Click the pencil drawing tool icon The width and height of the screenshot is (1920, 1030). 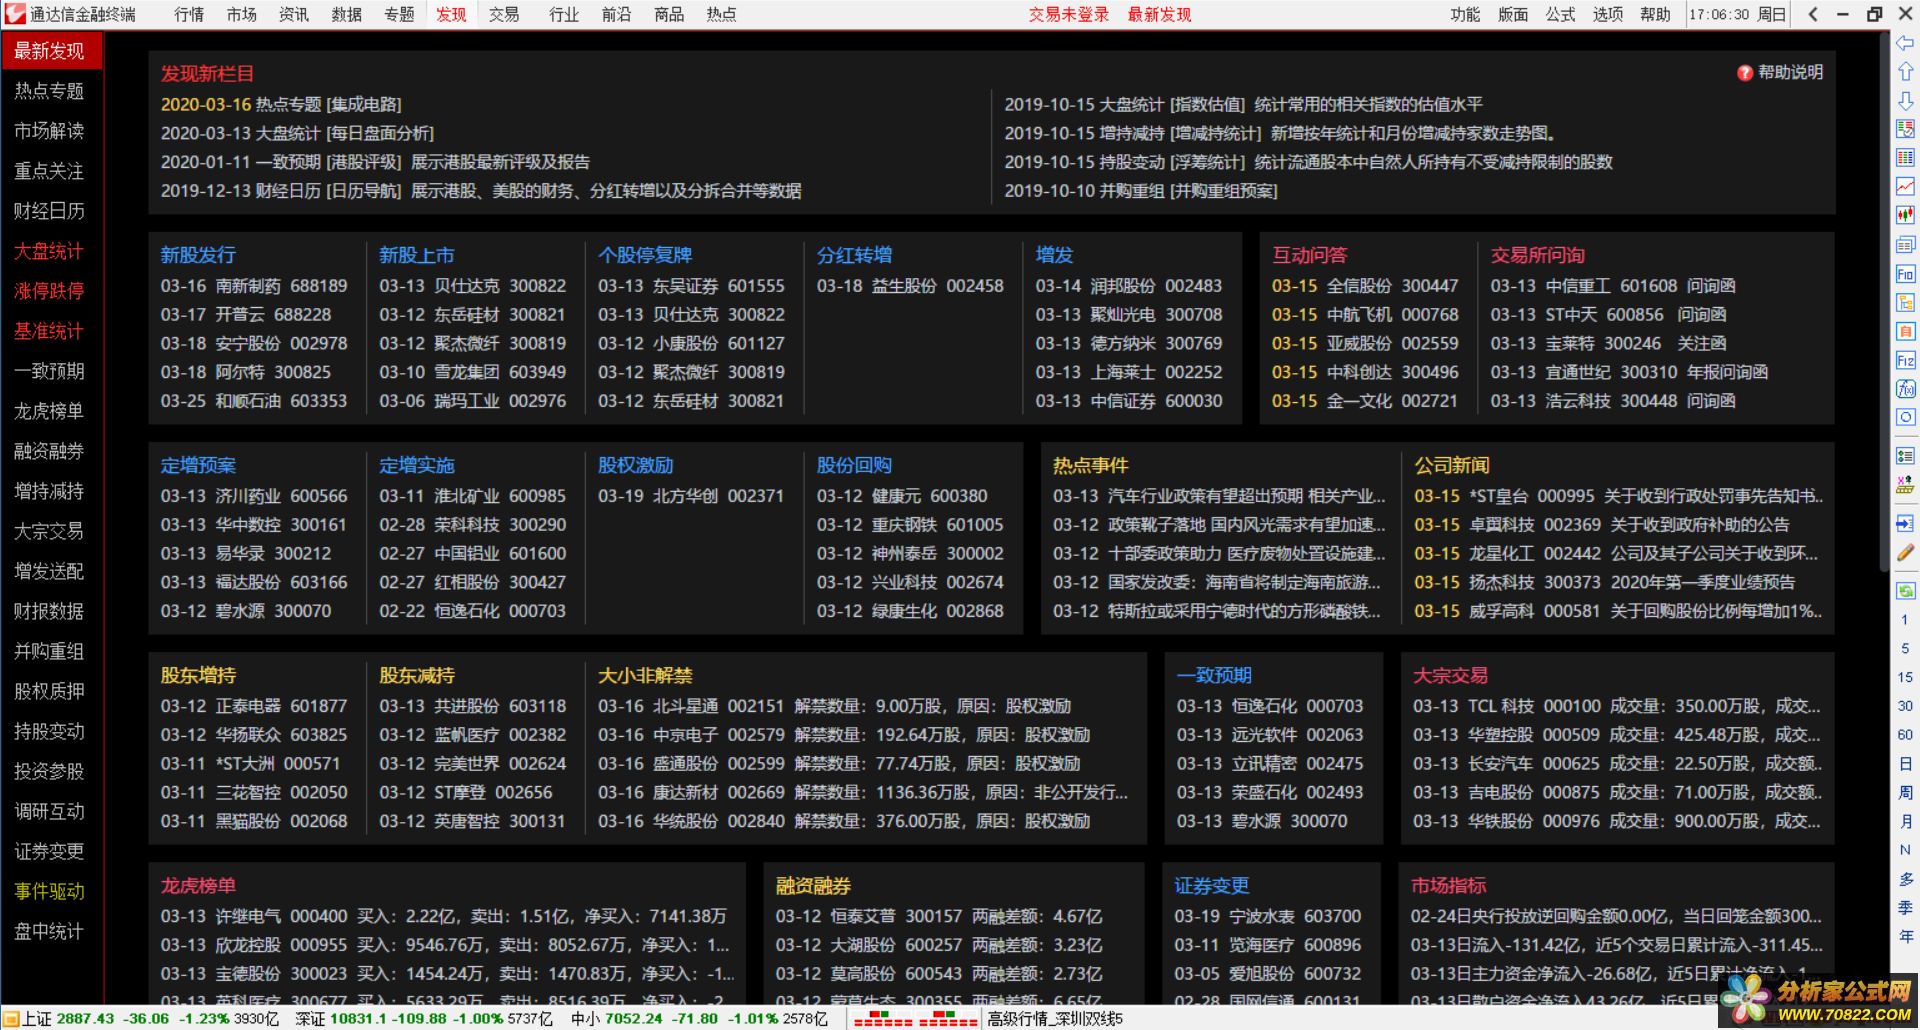coord(1905,552)
